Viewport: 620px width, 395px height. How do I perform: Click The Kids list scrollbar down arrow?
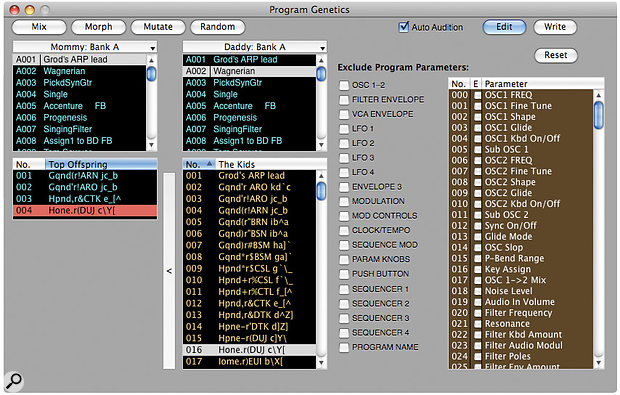point(321,363)
